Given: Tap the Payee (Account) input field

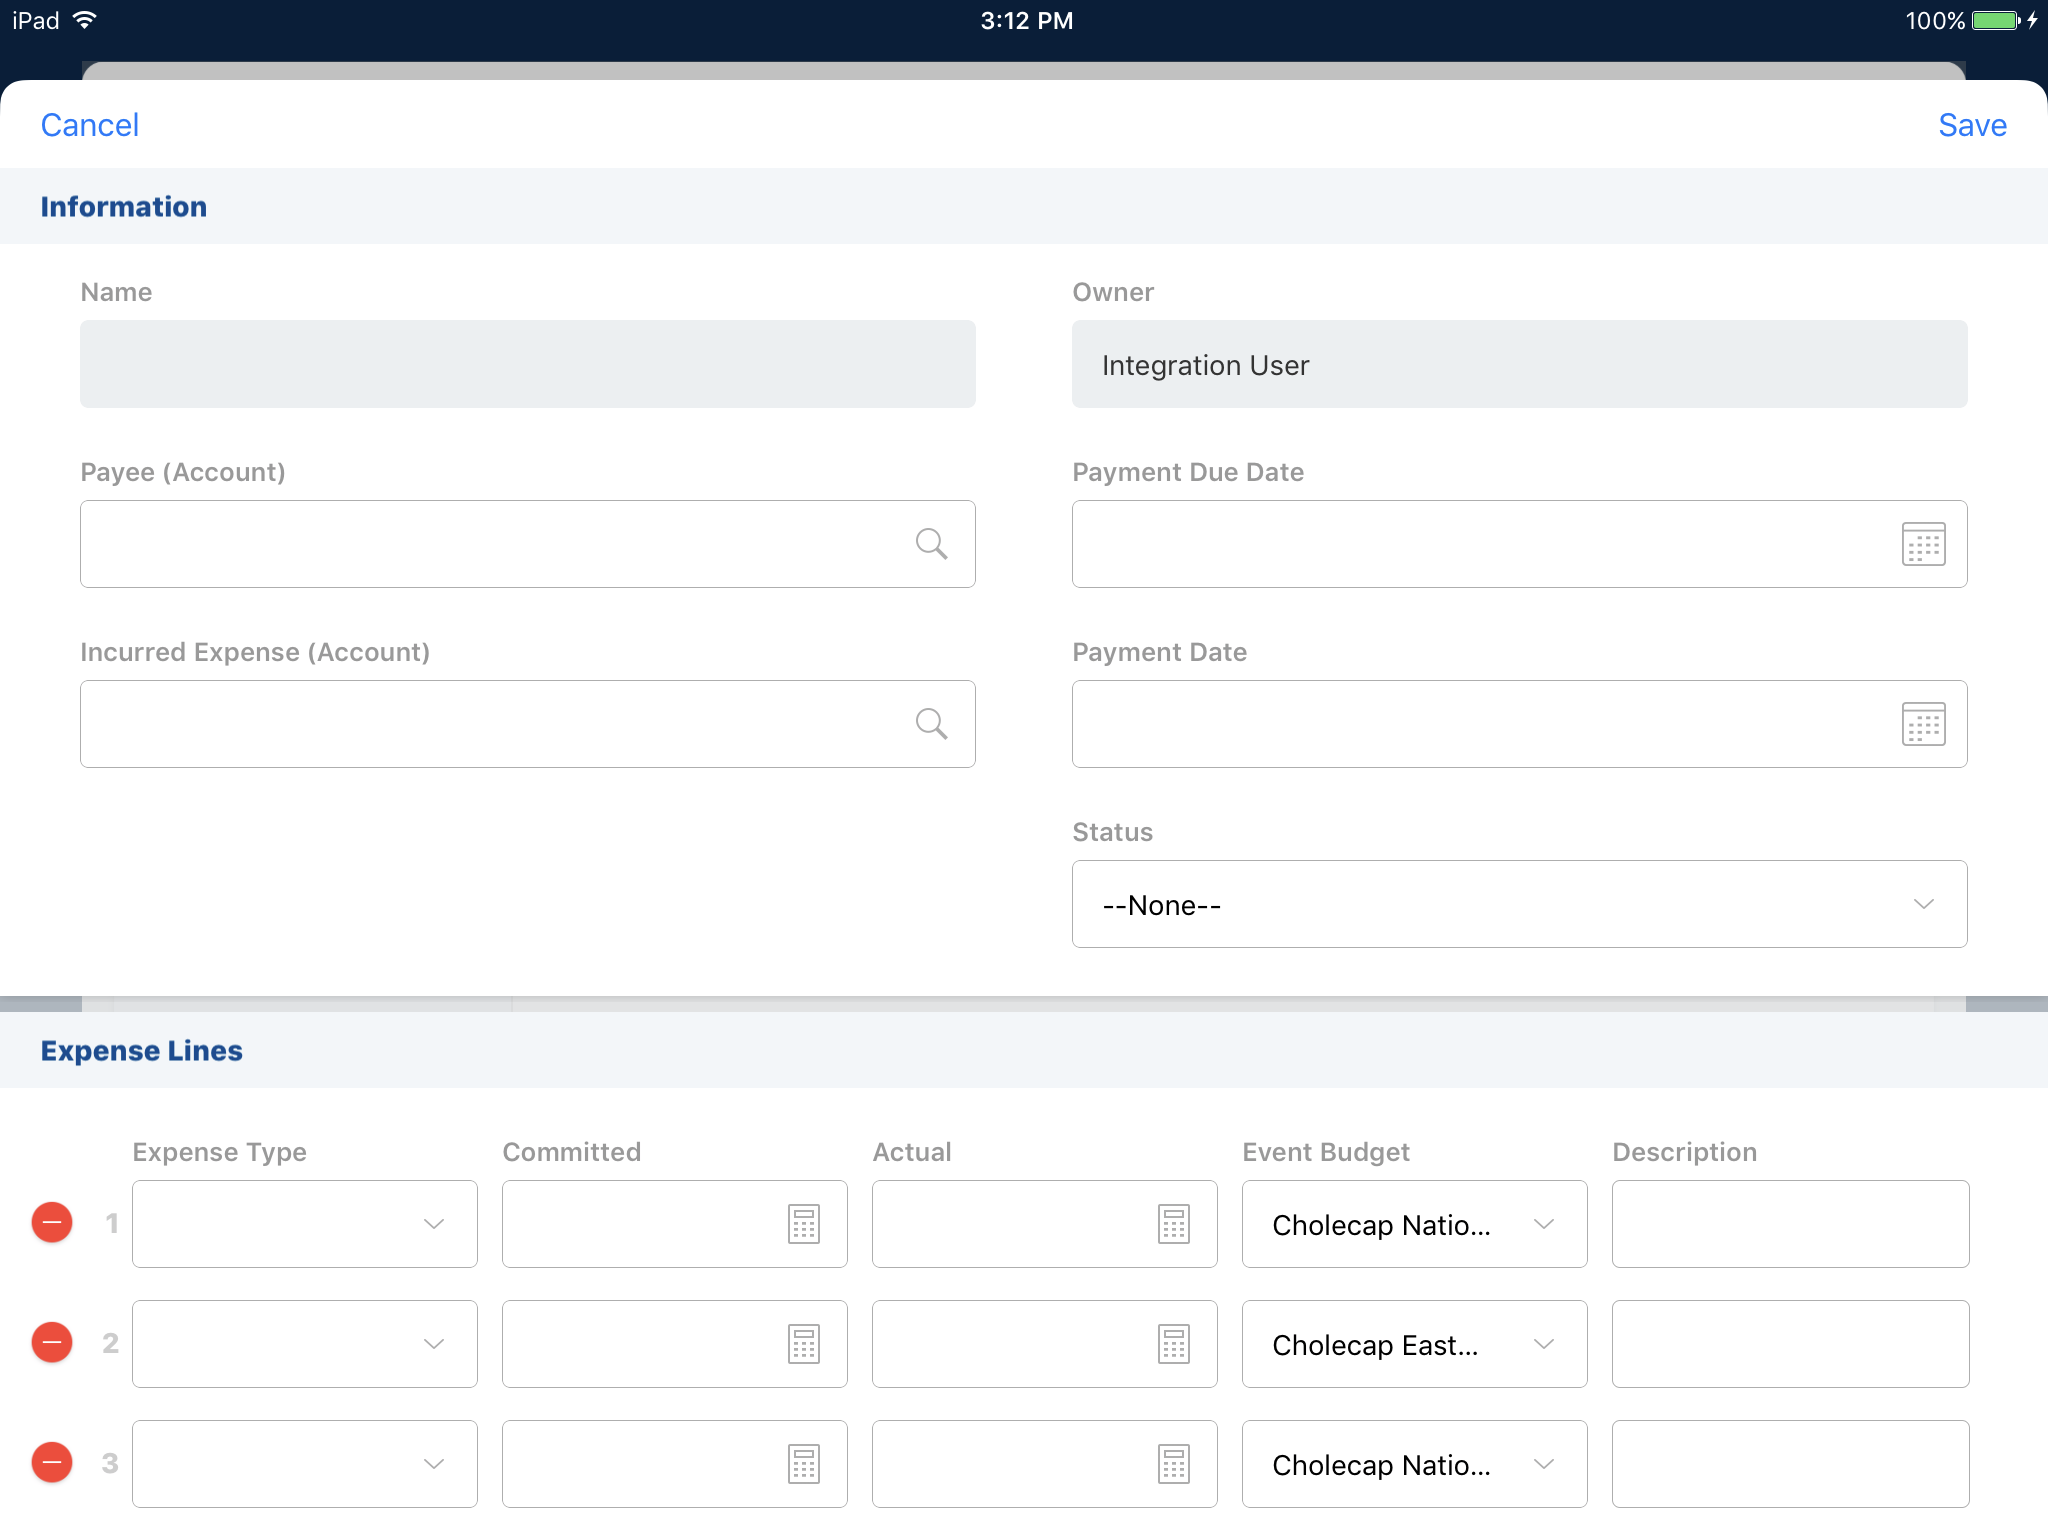Looking at the screenshot, I should pyautogui.click(x=490, y=544).
